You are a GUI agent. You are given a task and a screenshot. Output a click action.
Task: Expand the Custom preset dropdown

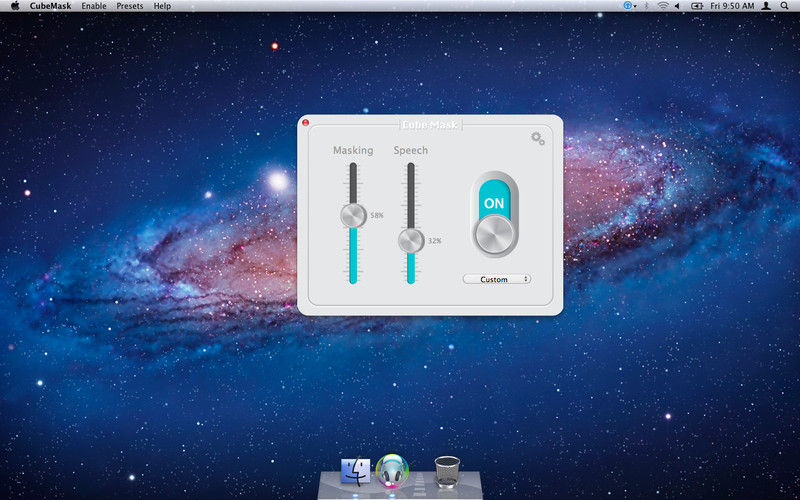(x=497, y=279)
